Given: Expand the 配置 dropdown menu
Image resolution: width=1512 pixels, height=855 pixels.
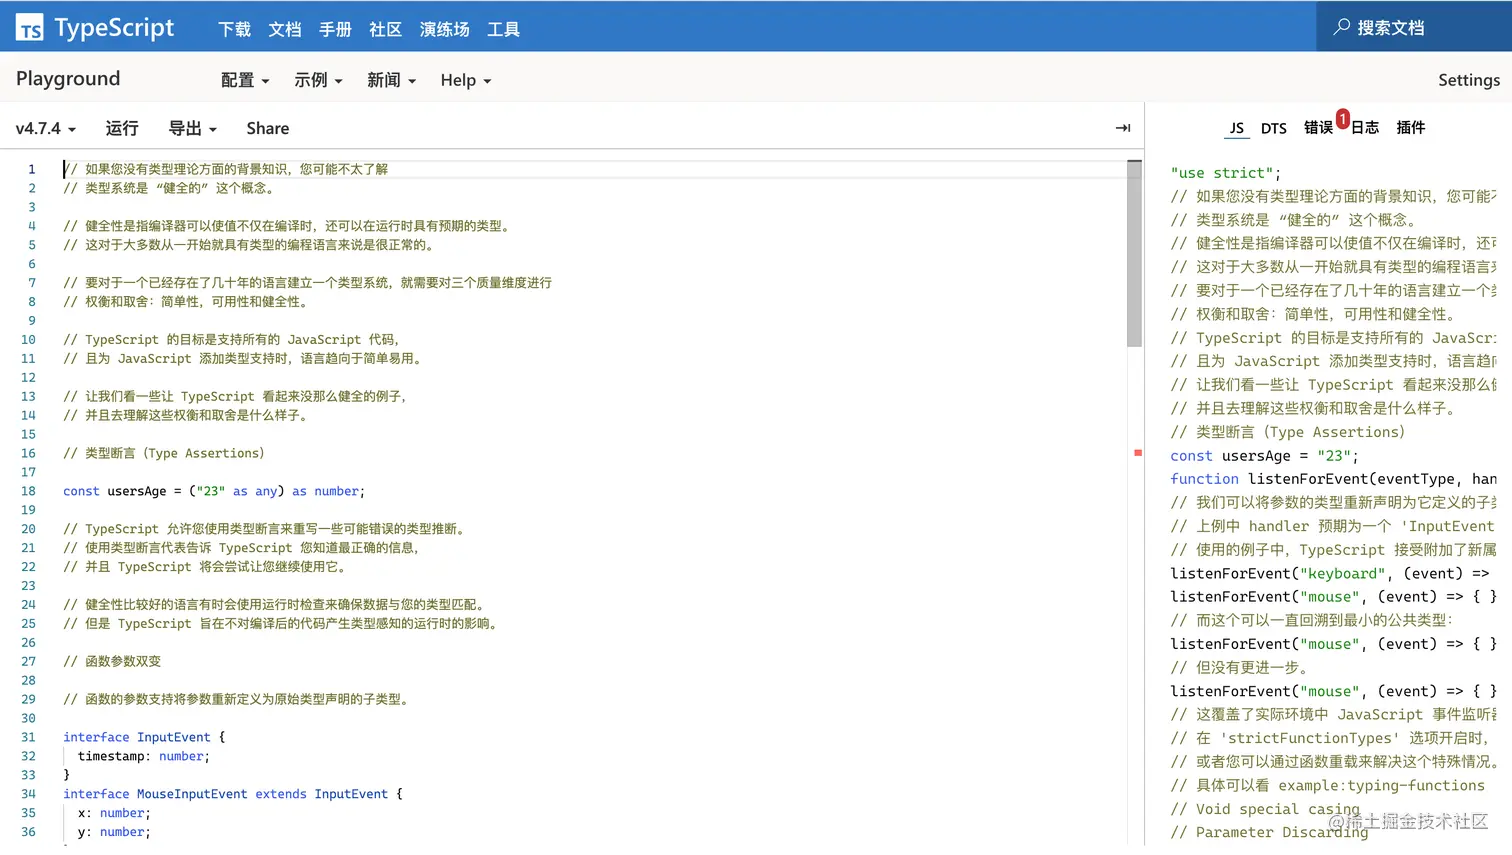Looking at the screenshot, I should pyautogui.click(x=245, y=80).
